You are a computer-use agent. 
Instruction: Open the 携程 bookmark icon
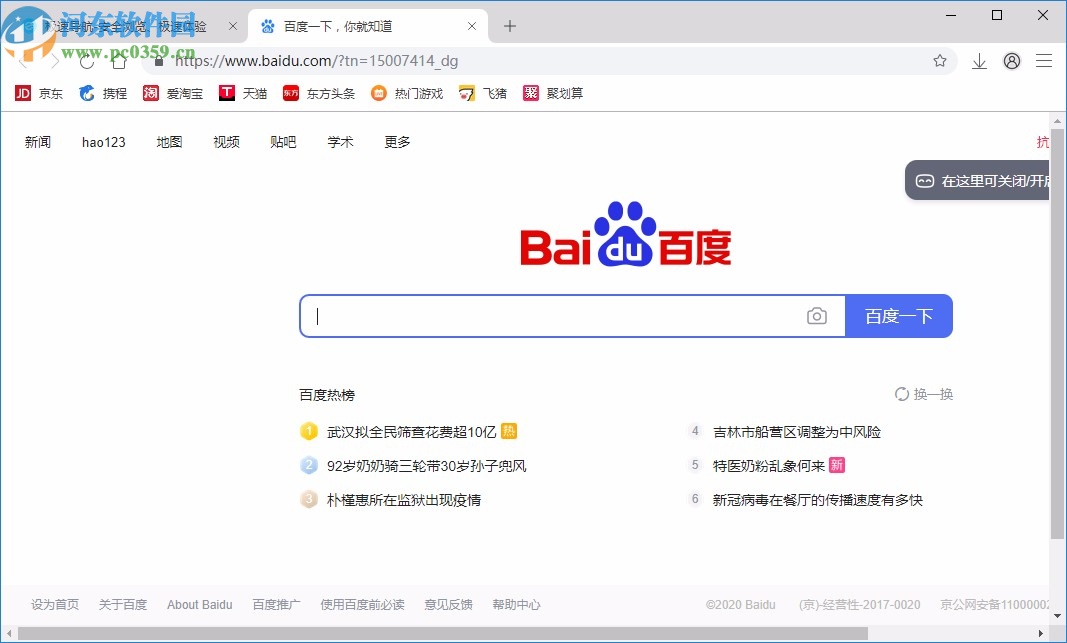click(104, 93)
